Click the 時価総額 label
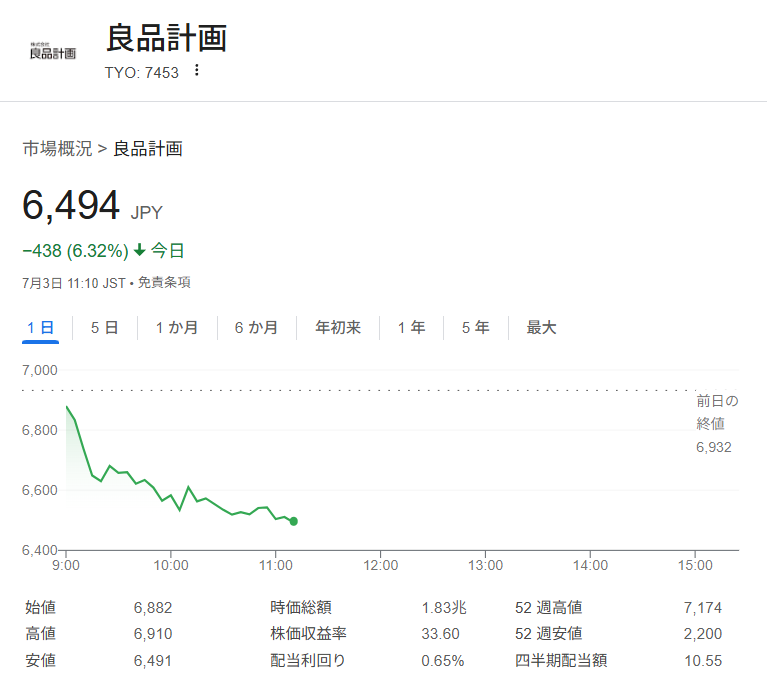Viewport: 767px width, 682px height. (301, 608)
